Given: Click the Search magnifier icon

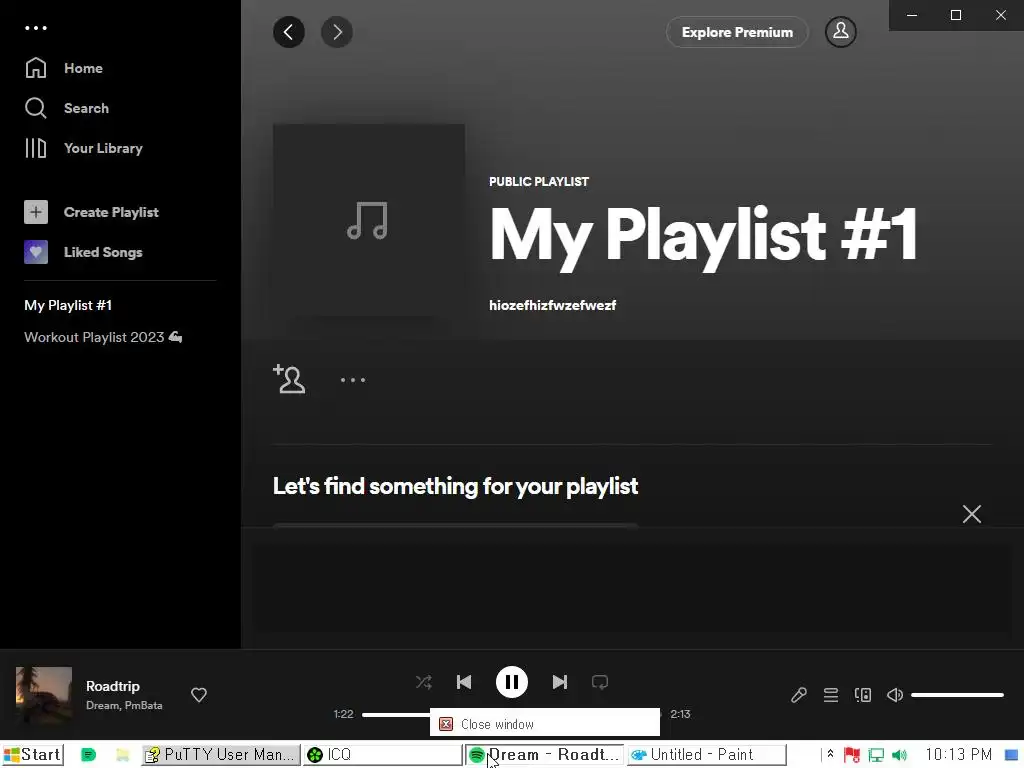Looking at the screenshot, I should click(x=35, y=108).
